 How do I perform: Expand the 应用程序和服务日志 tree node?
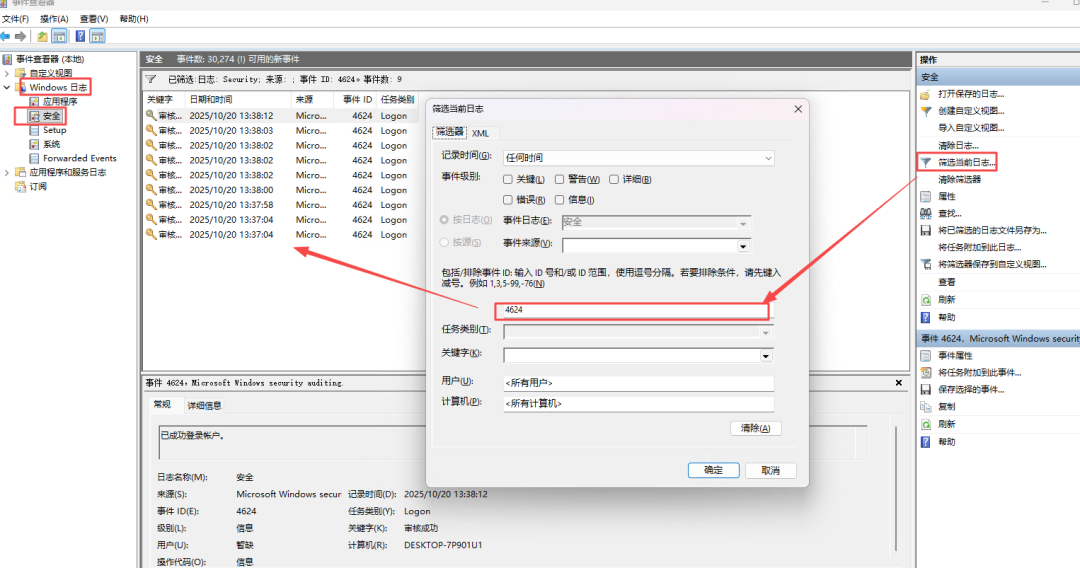point(7,173)
